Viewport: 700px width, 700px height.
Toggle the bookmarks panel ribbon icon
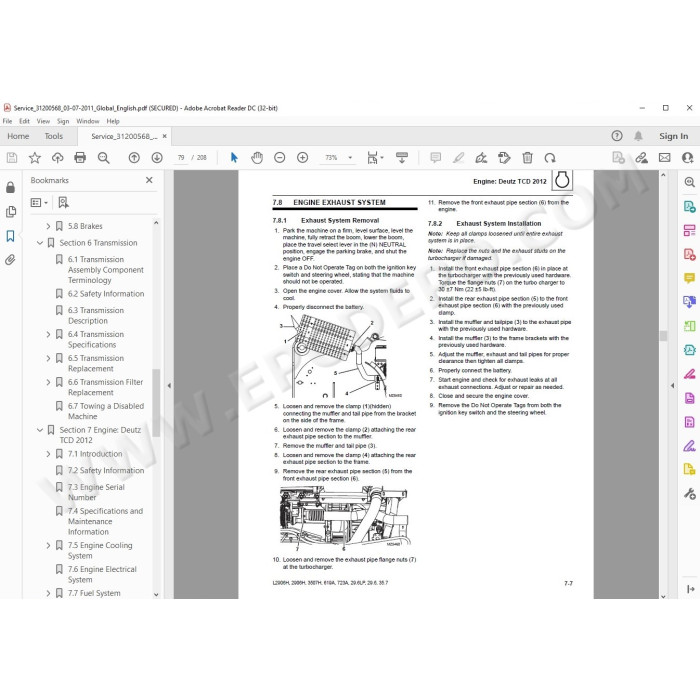[x=10, y=236]
